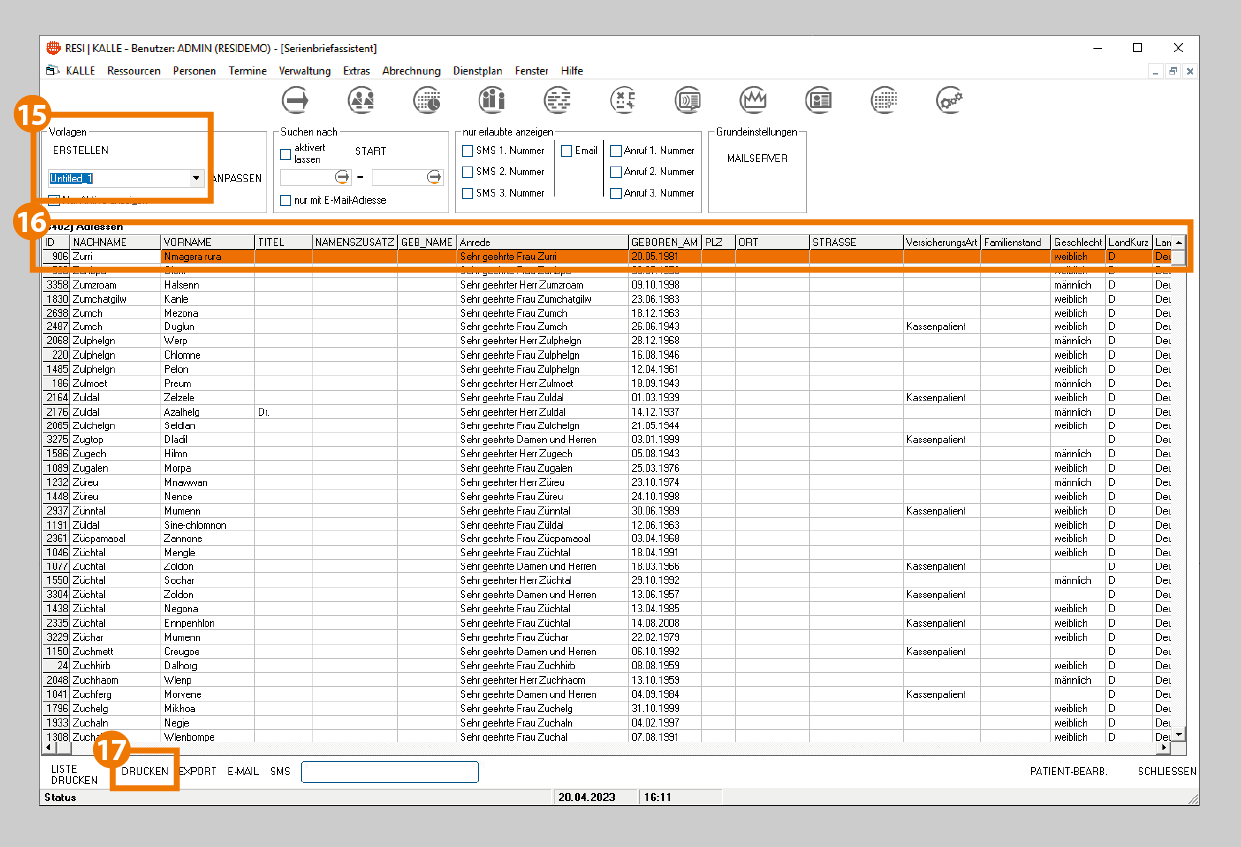Viewport: 1241px width, 847px height.
Task: Click the DRUCKEN button
Action: tap(145, 772)
